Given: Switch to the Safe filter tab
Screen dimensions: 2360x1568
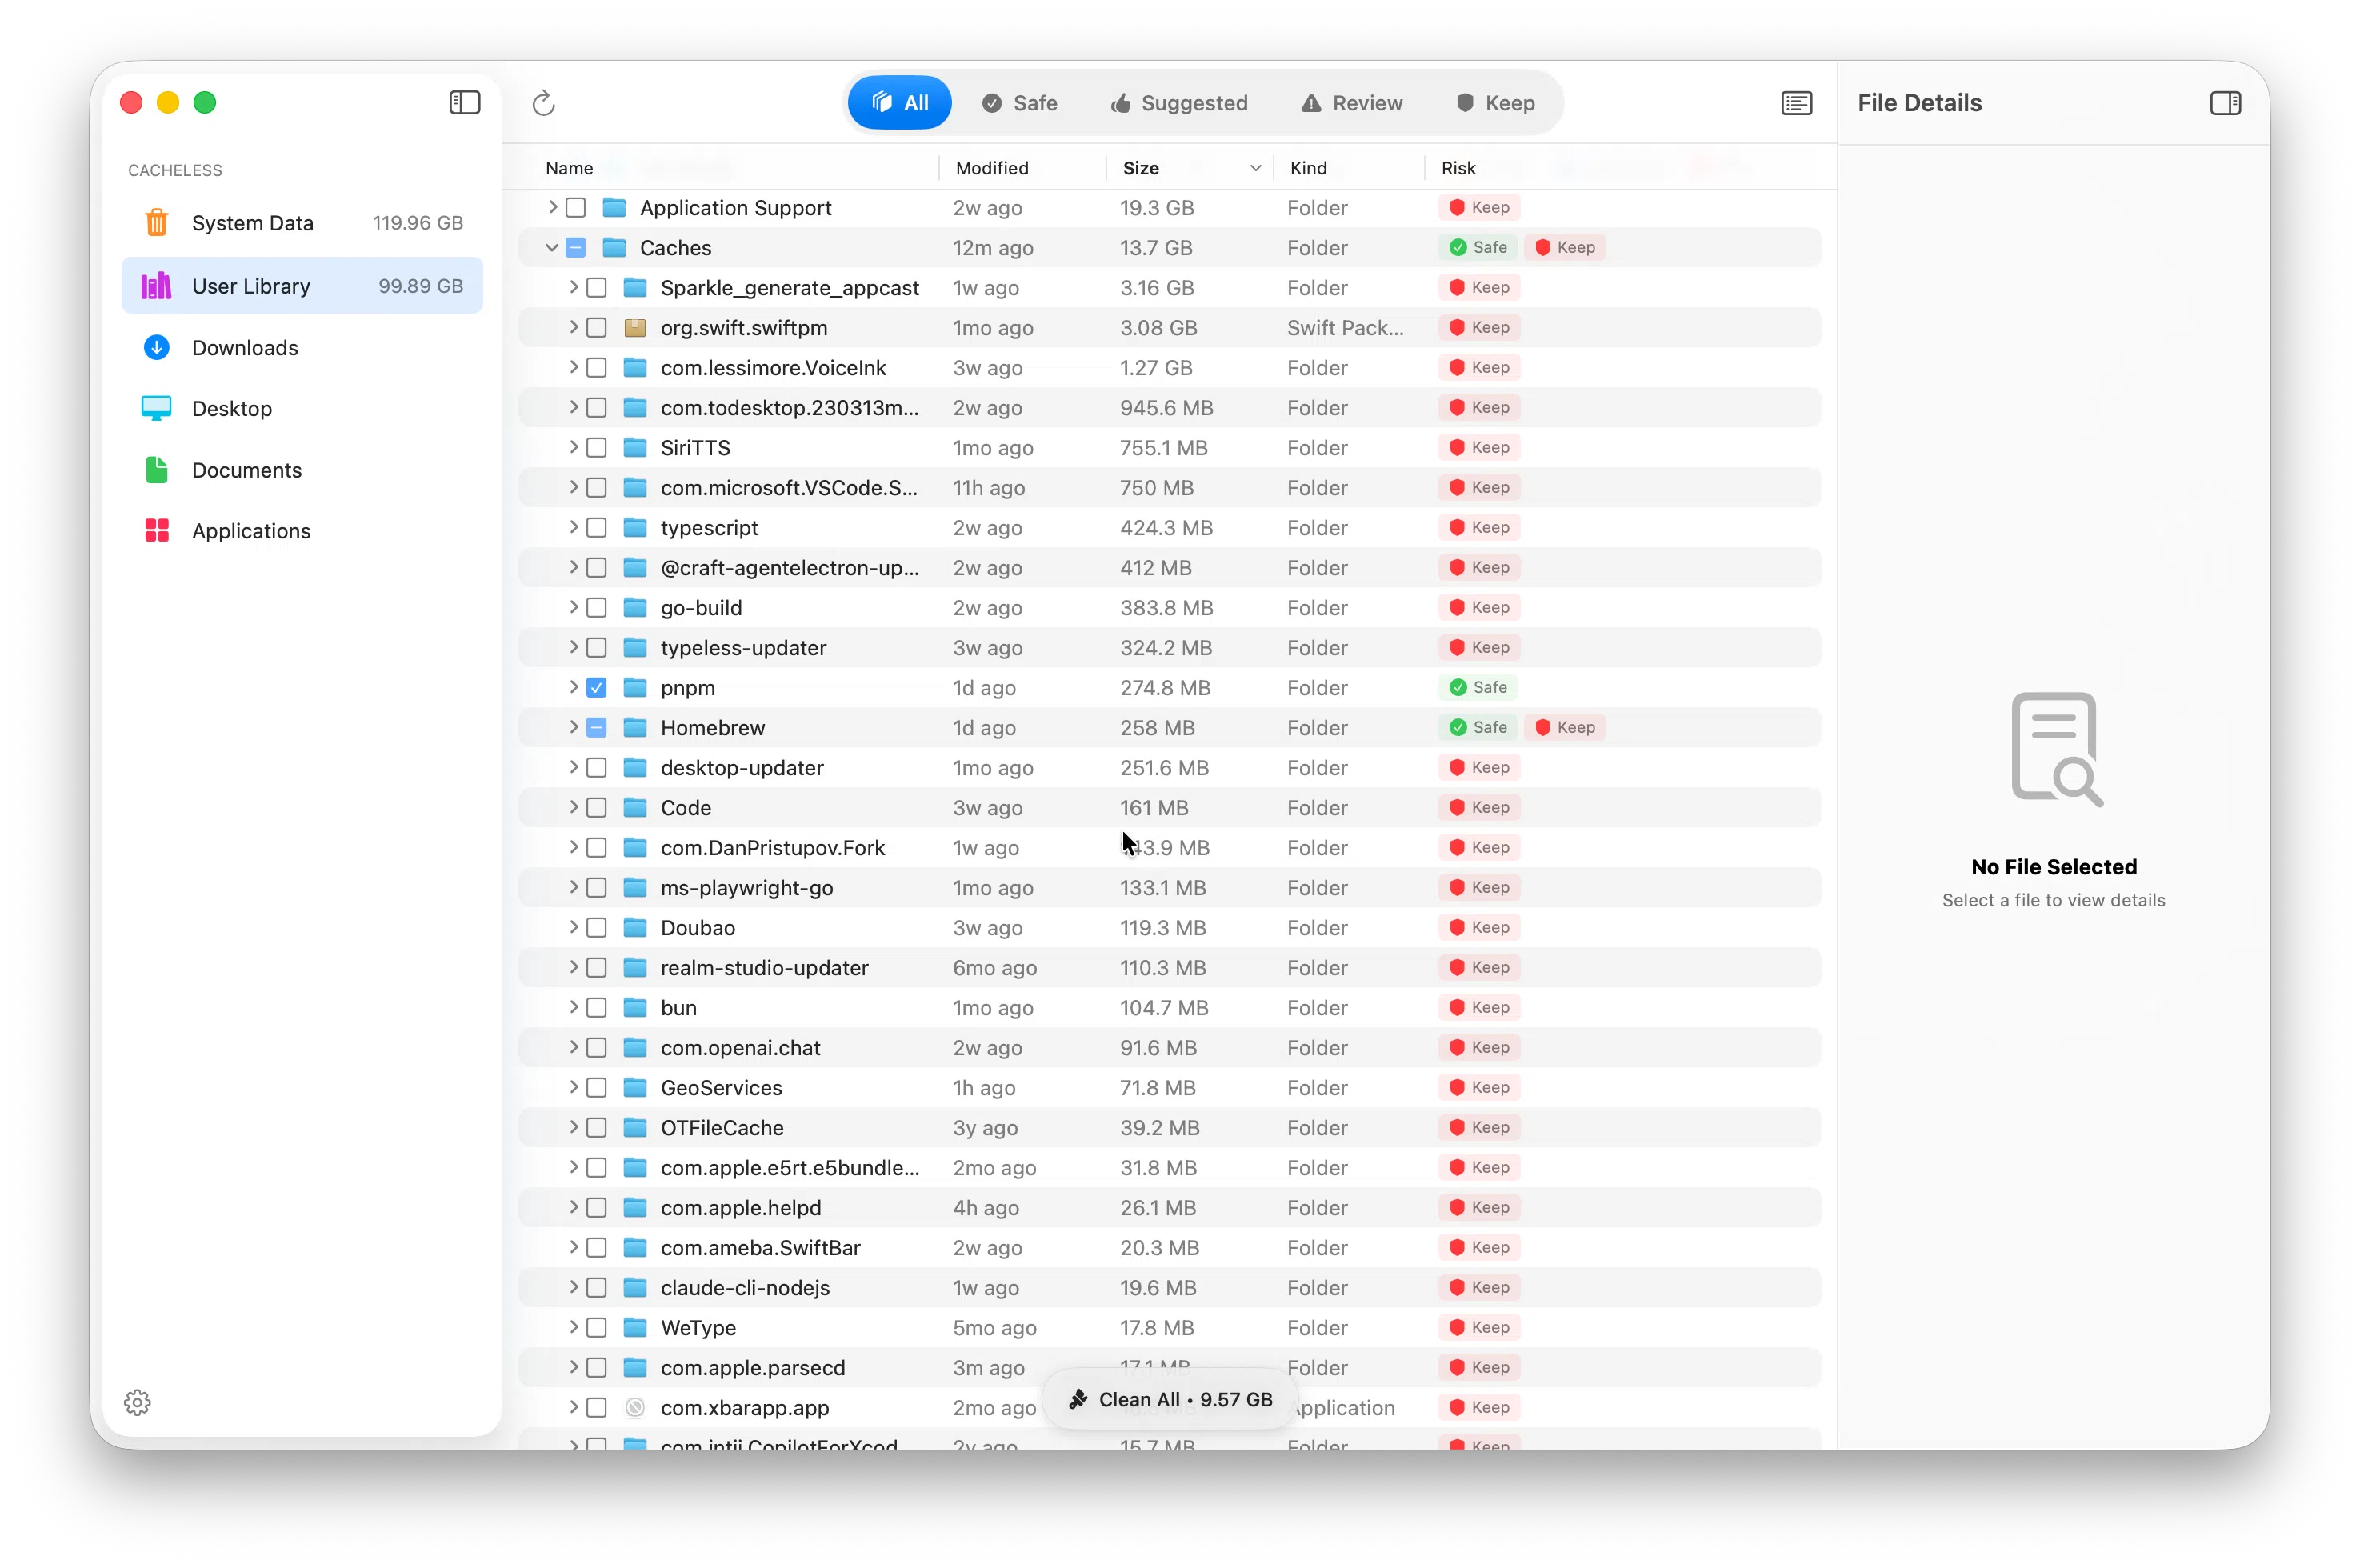Looking at the screenshot, I should click(x=1020, y=103).
